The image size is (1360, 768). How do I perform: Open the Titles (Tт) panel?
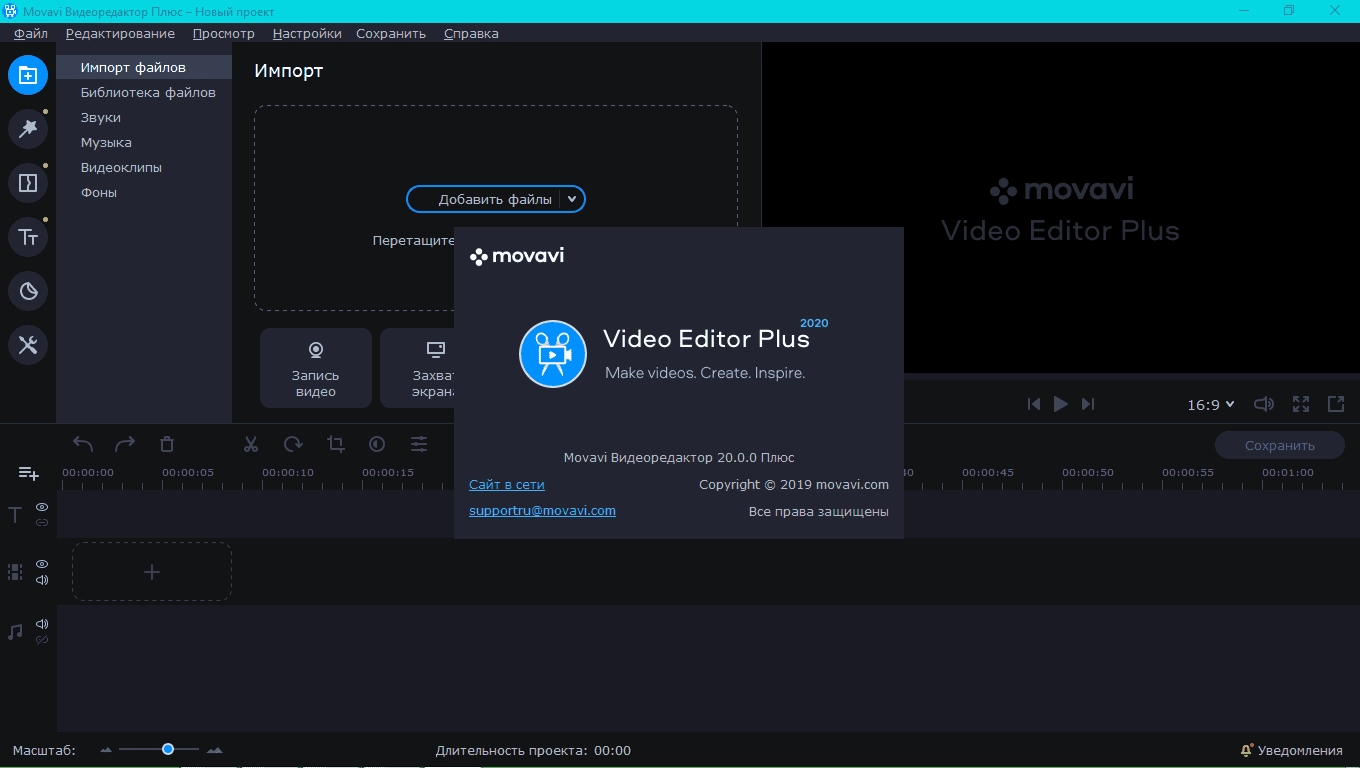click(28, 237)
